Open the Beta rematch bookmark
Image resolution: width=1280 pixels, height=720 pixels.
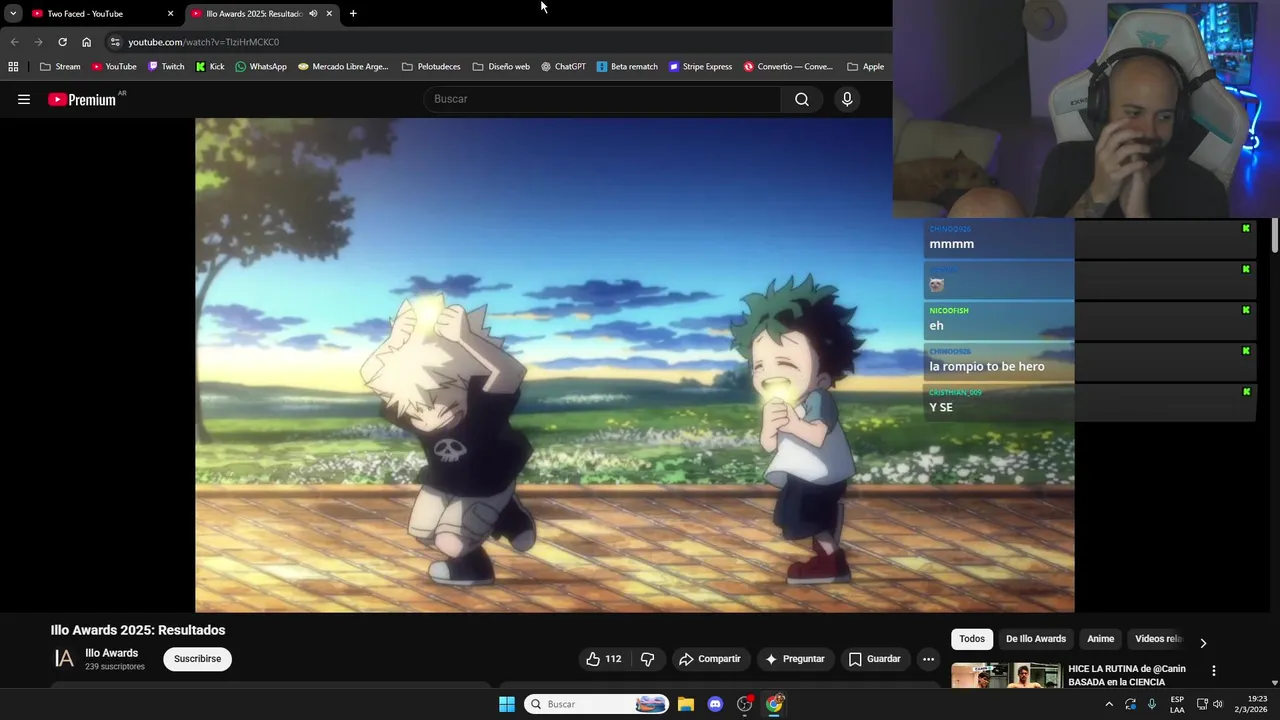pos(627,67)
